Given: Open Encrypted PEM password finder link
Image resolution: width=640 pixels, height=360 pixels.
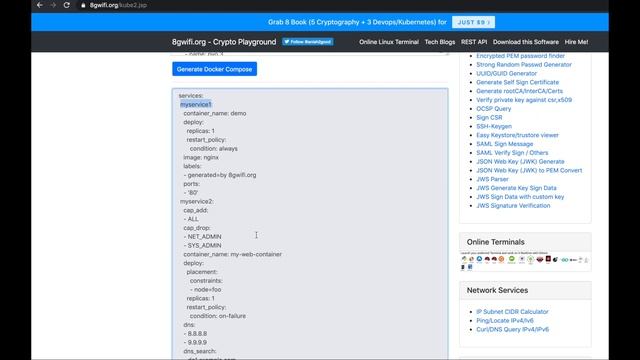Looking at the screenshot, I should click(x=520, y=56).
